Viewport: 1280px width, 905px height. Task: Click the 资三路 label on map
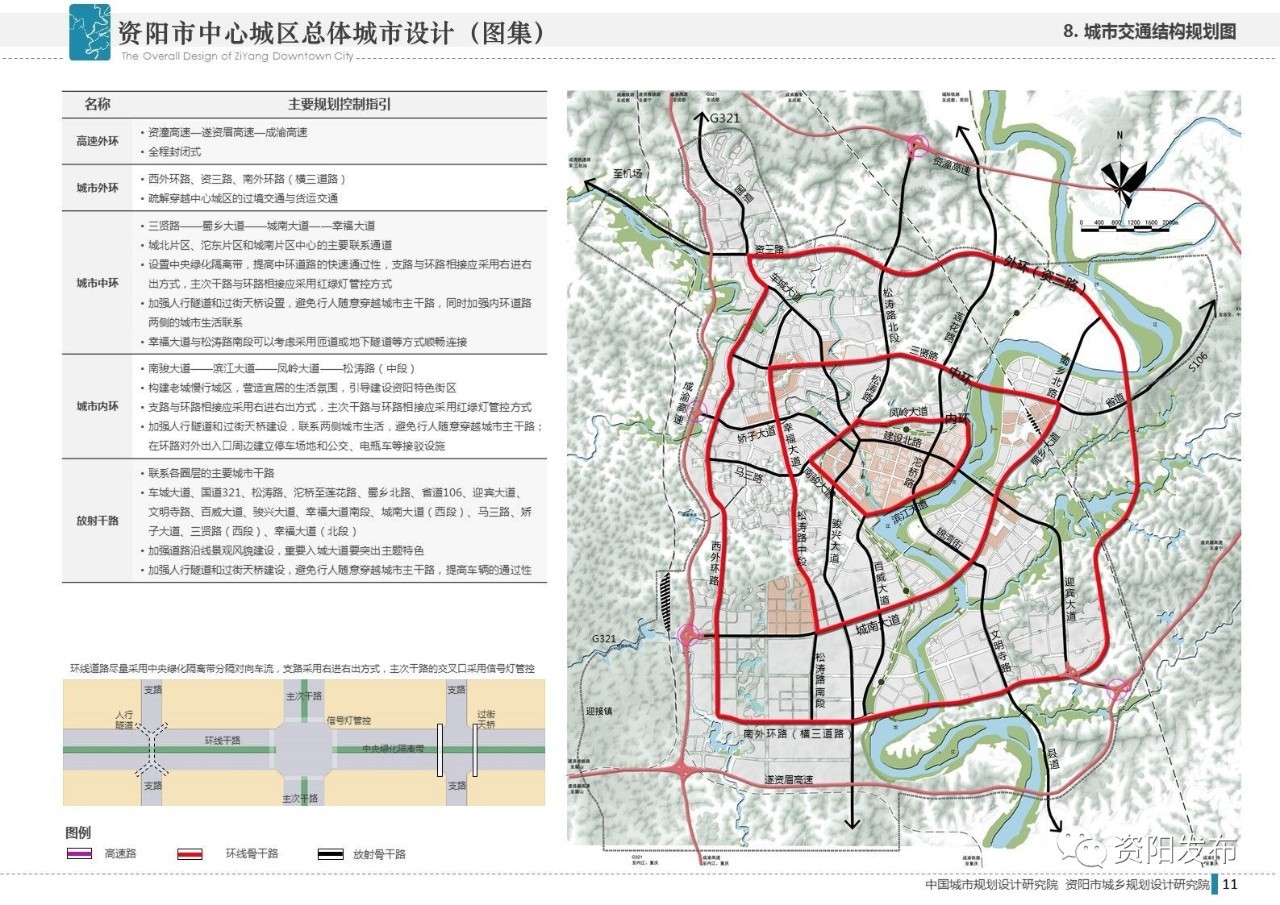point(768,248)
